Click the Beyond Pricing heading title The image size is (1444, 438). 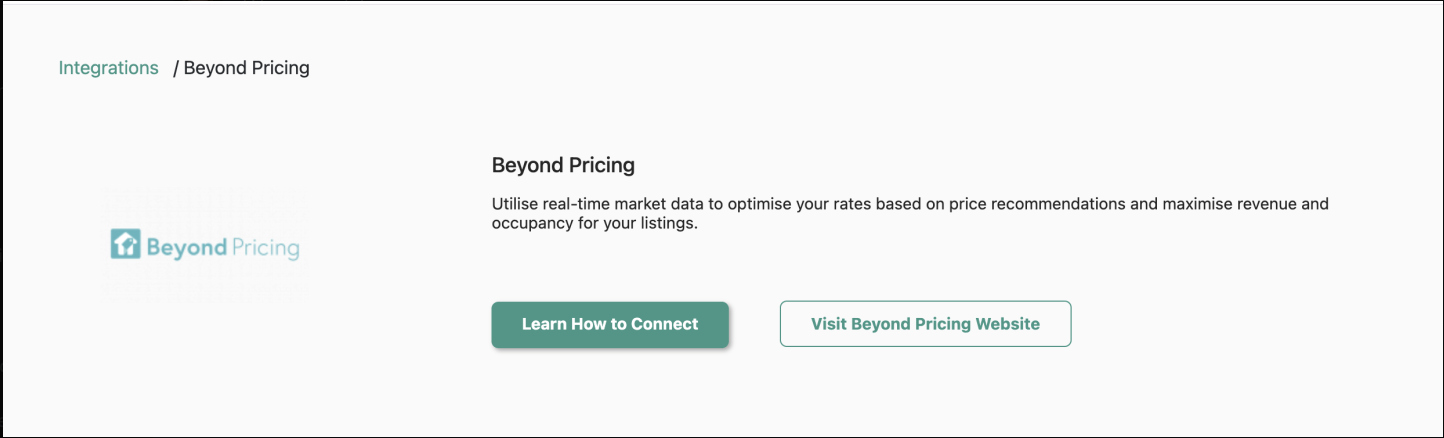pos(563,165)
